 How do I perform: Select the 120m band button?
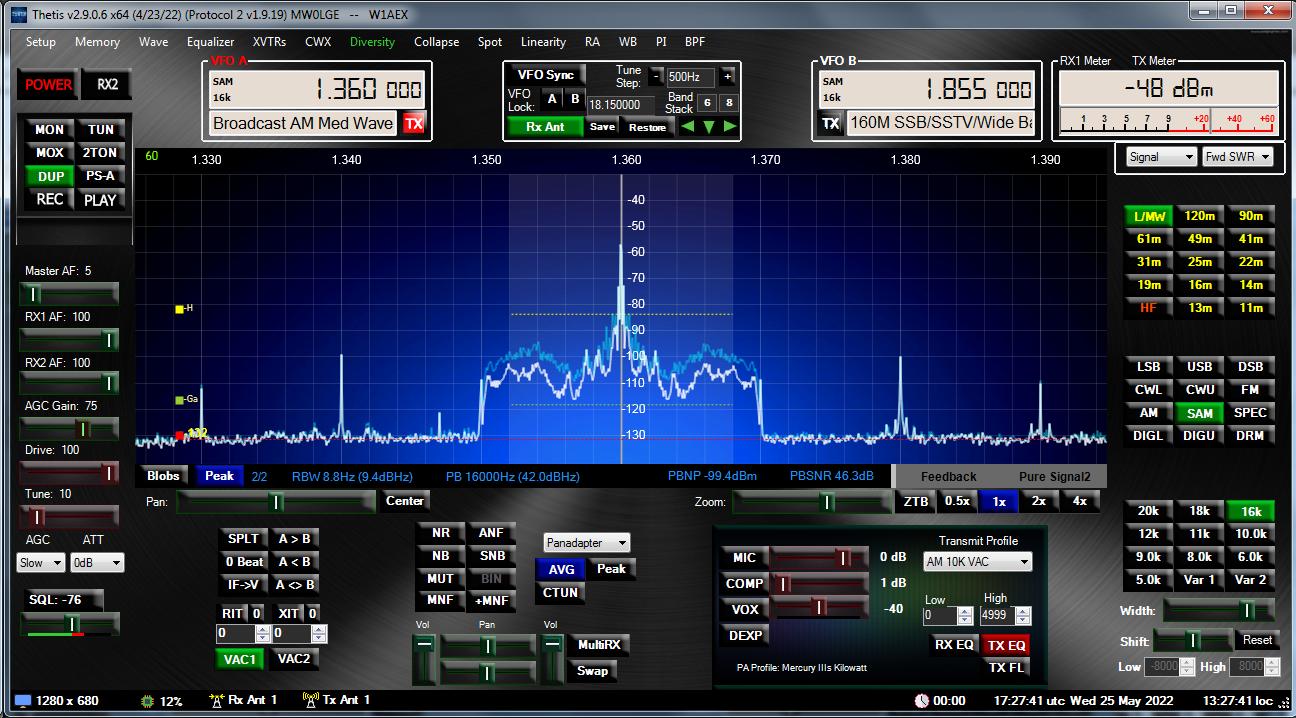click(x=1199, y=216)
